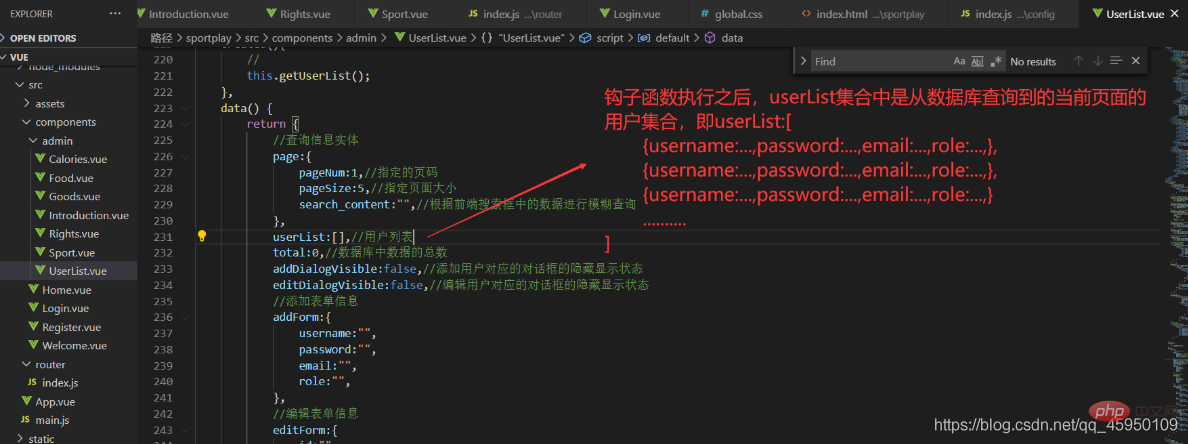Close the Find widget
The image size is (1188, 444).
1135,61
